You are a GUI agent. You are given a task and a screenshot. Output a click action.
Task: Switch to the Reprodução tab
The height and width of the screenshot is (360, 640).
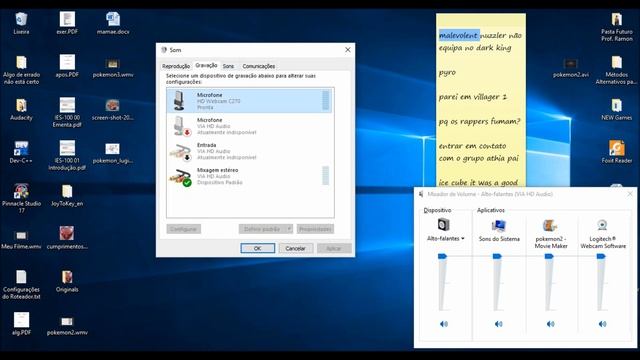tap(176, 66)
